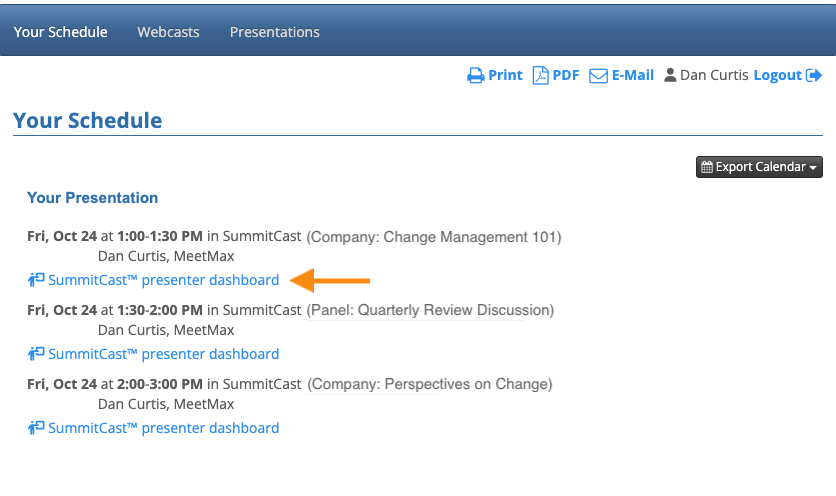
Task: Click the Export Calendar caret arrow
Action: pos(814,168)
